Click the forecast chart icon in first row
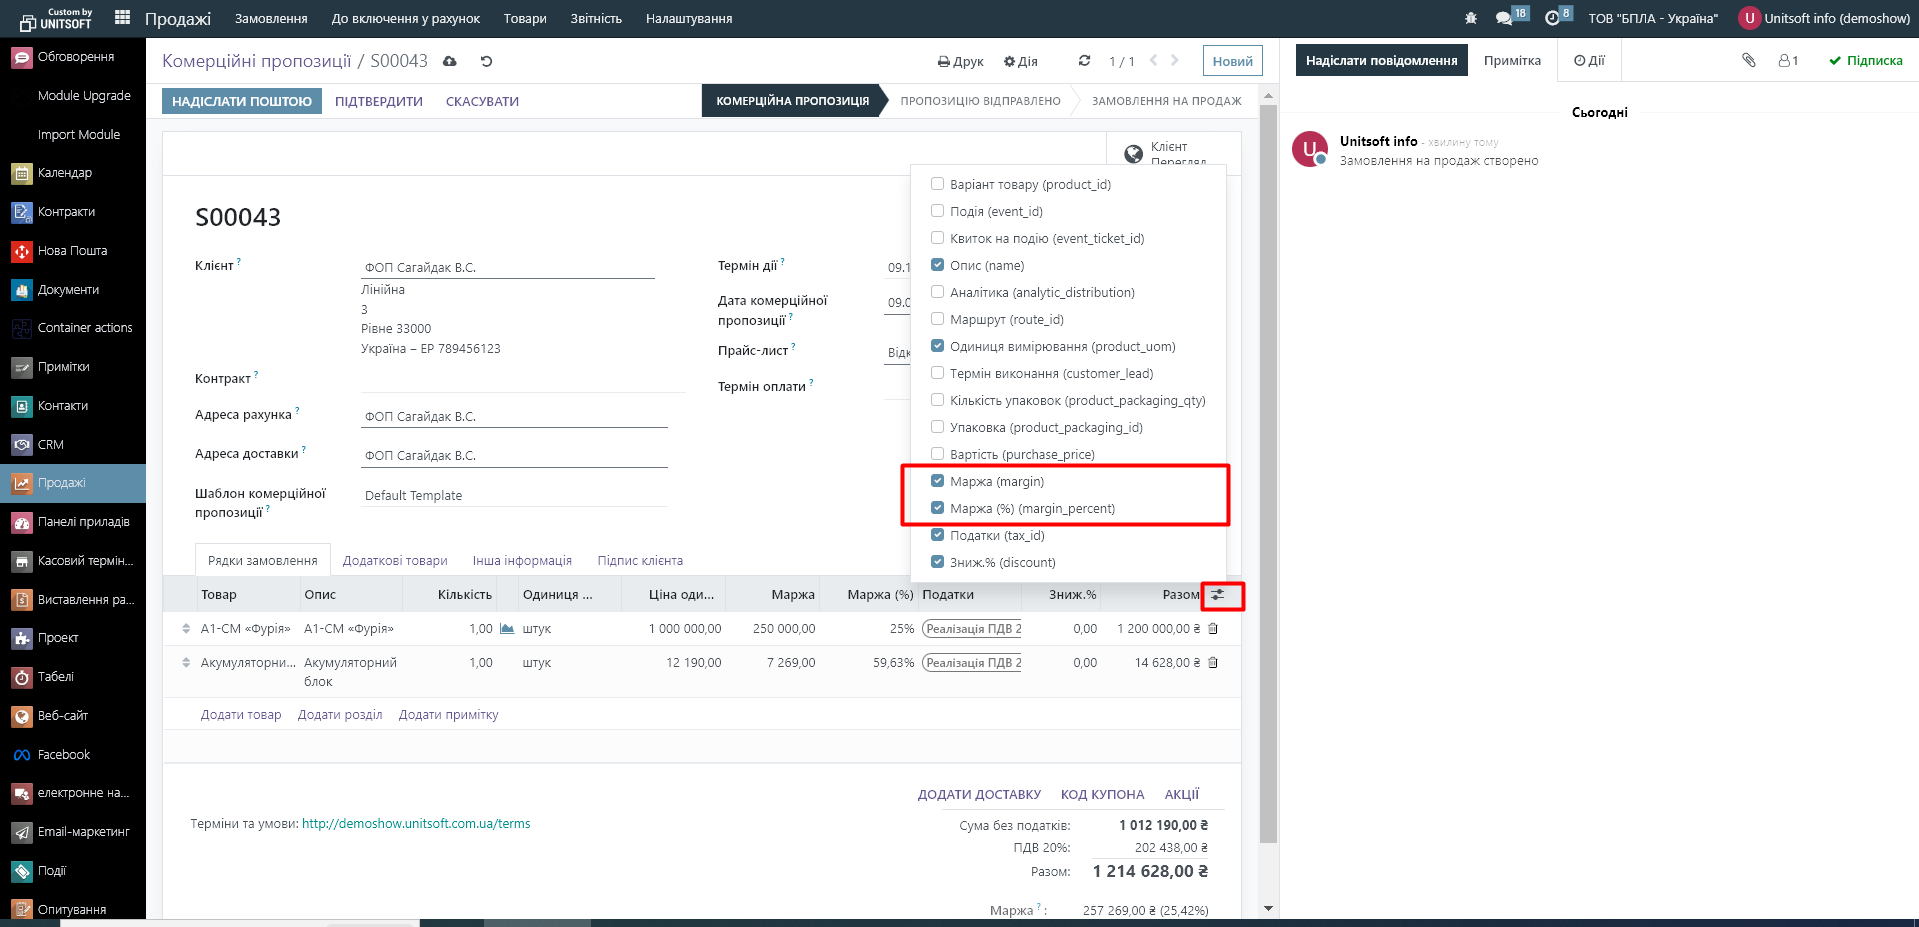1919x927 pixels. pos(507,629)
